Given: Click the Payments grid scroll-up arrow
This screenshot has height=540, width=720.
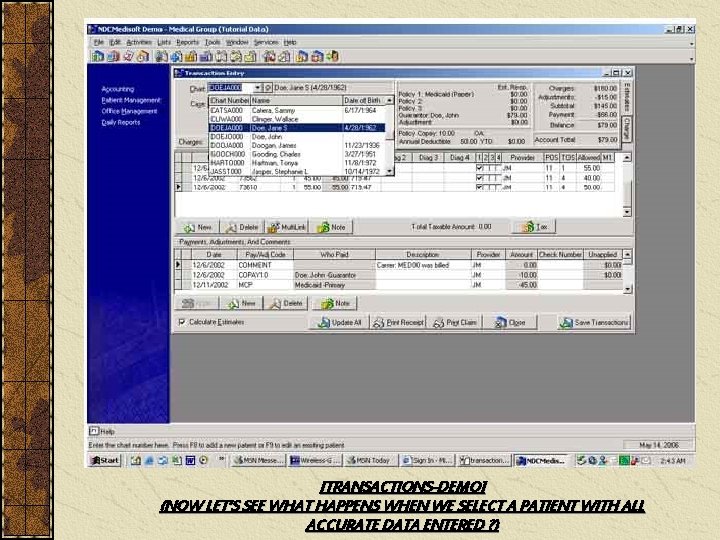Looking at the screenshot, I should (627, 254).
